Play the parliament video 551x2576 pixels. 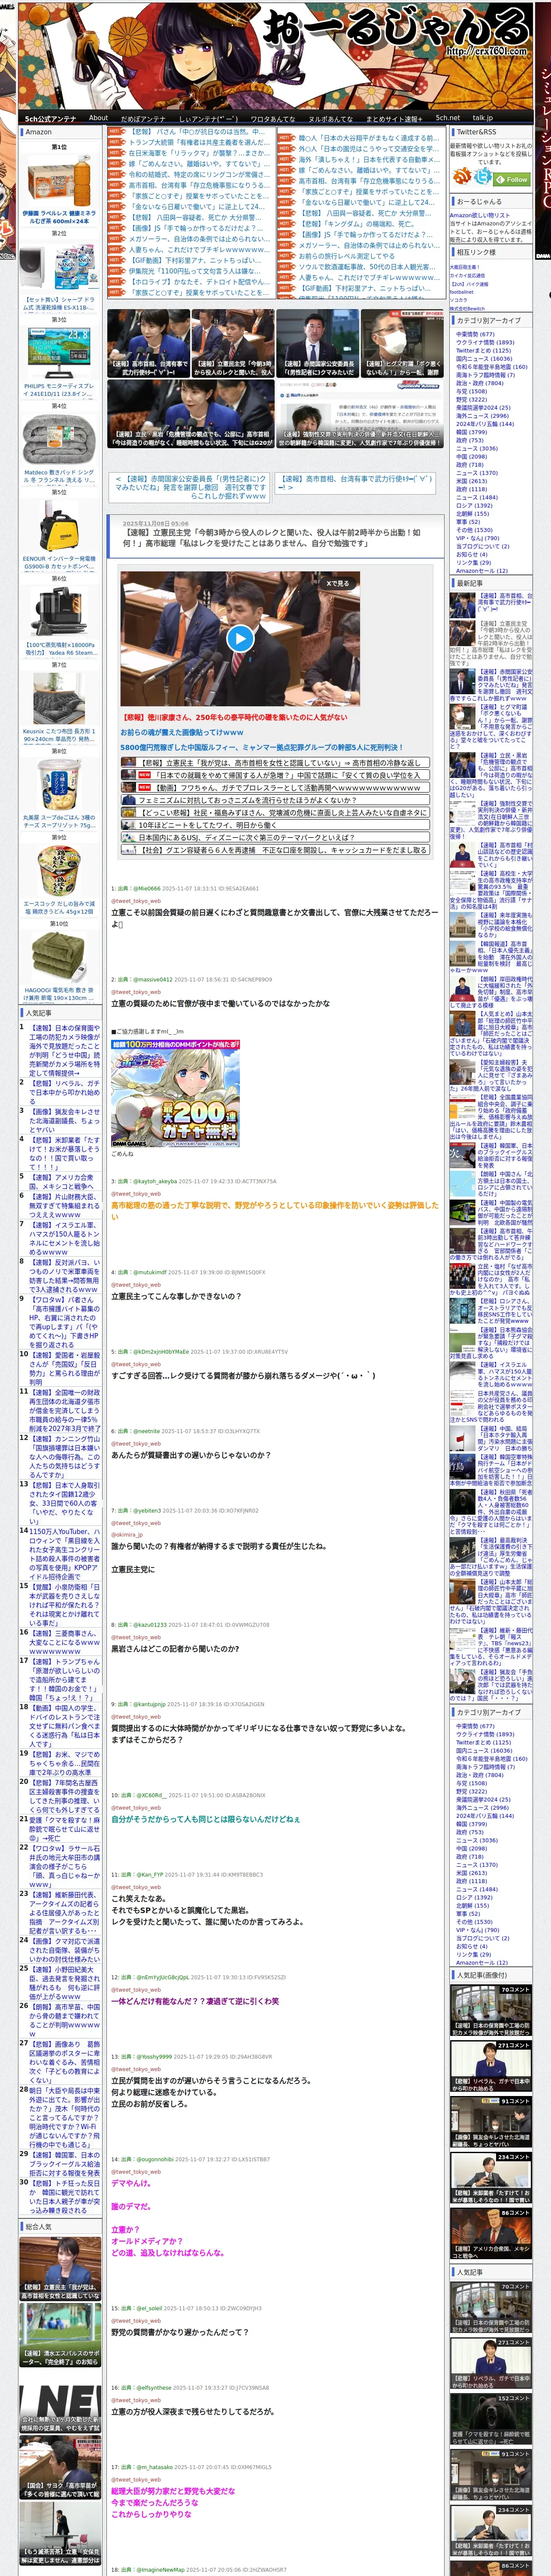point(239,638)
